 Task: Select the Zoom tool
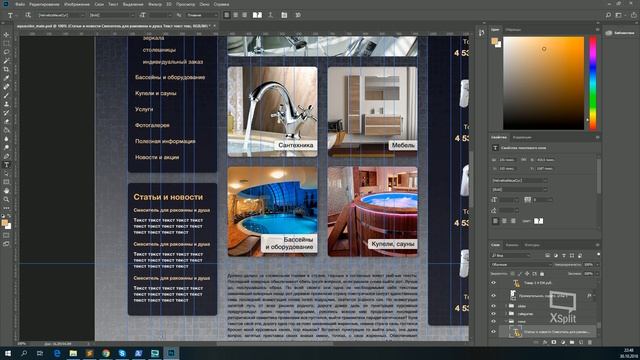click(x=6, y=199)
